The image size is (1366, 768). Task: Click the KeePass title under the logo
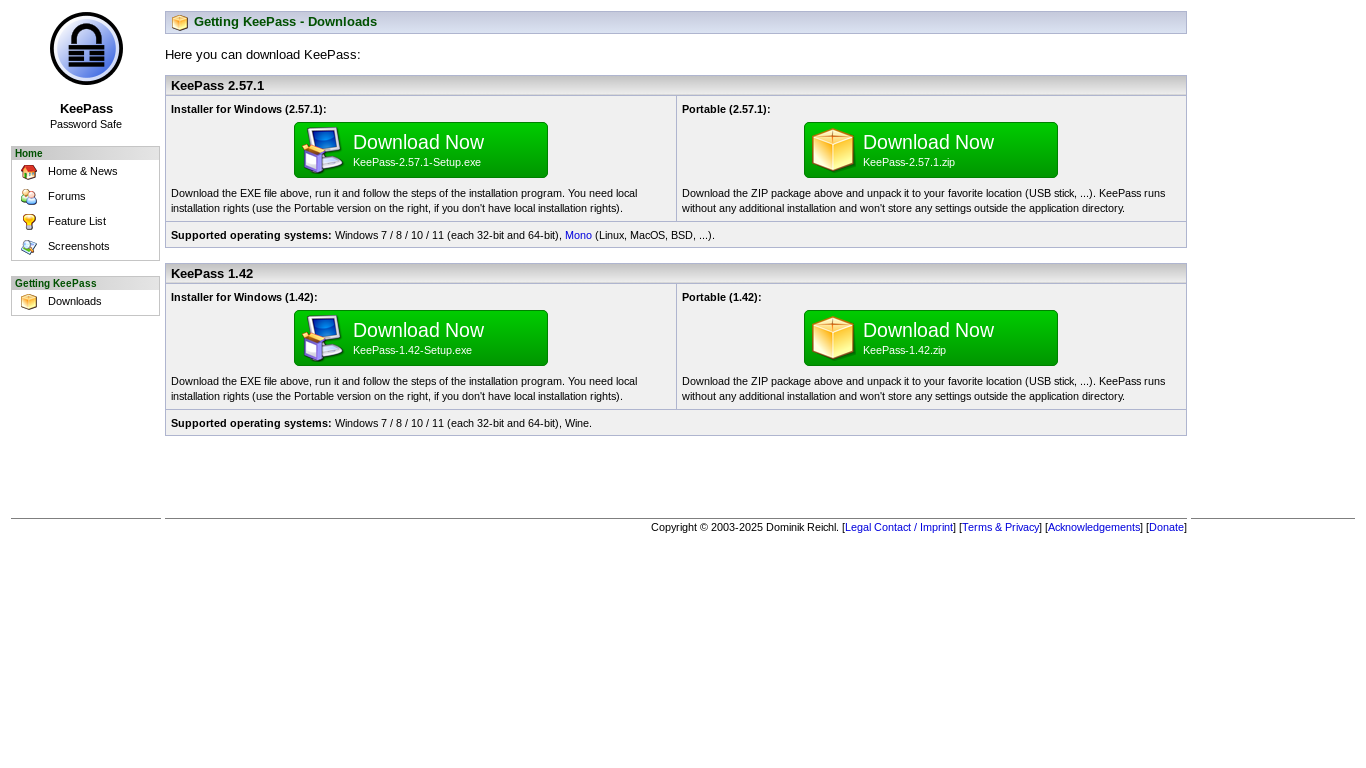86,109
